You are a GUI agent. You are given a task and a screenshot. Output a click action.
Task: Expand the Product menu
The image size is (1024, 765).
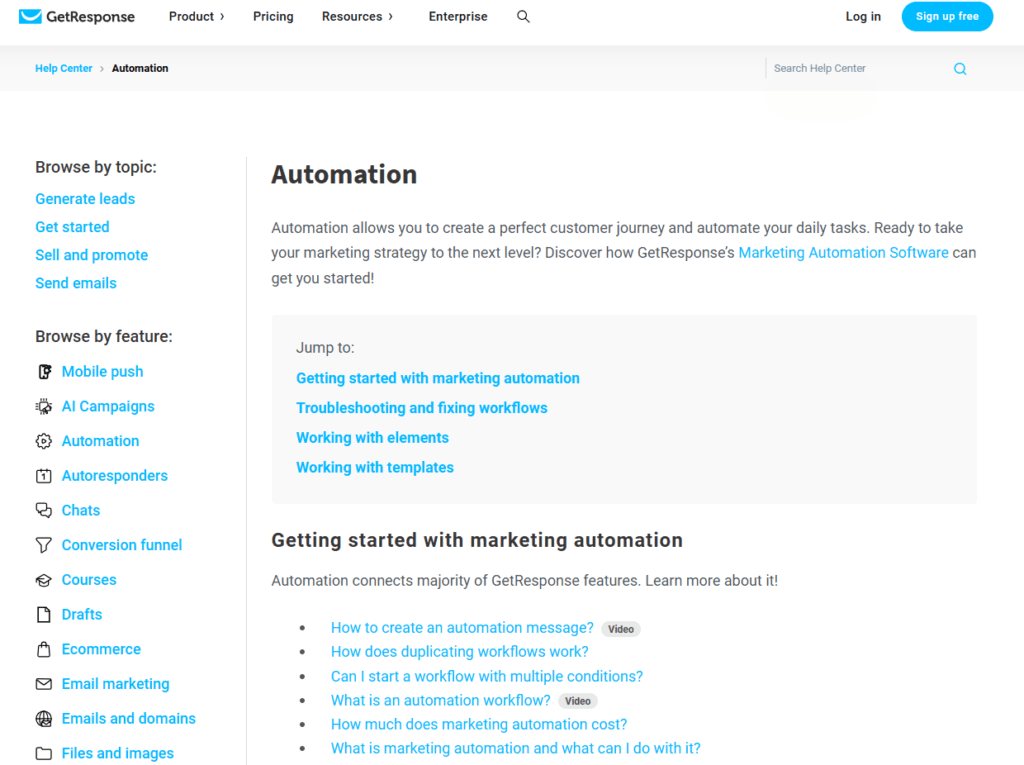coord(197,16)
